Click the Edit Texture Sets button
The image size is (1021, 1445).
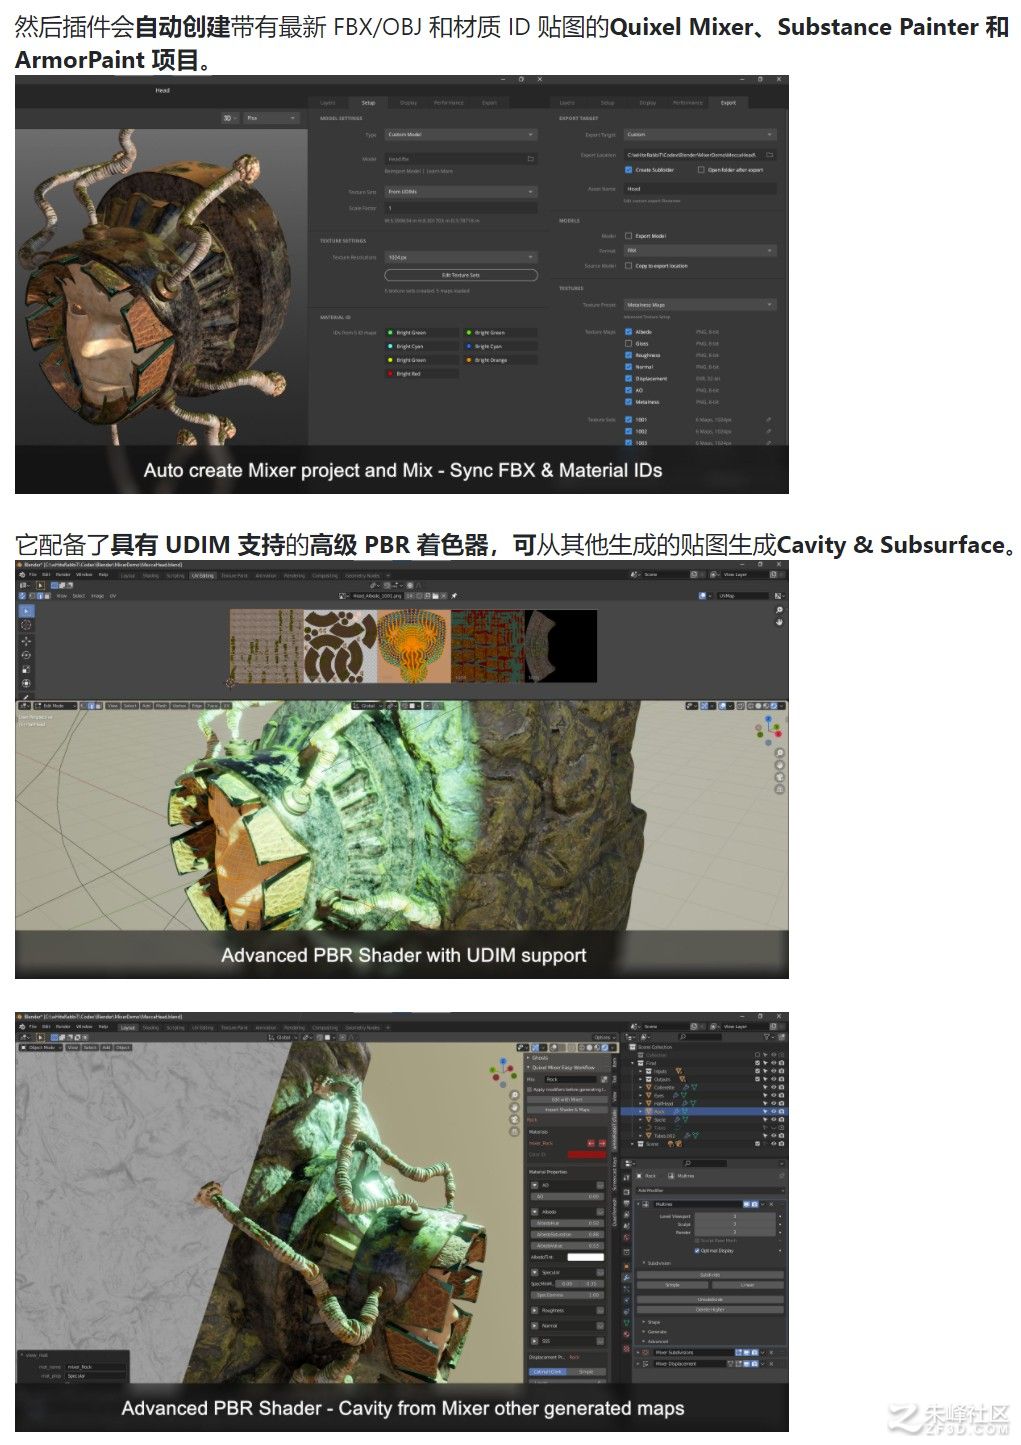click(x=461, y=274)
